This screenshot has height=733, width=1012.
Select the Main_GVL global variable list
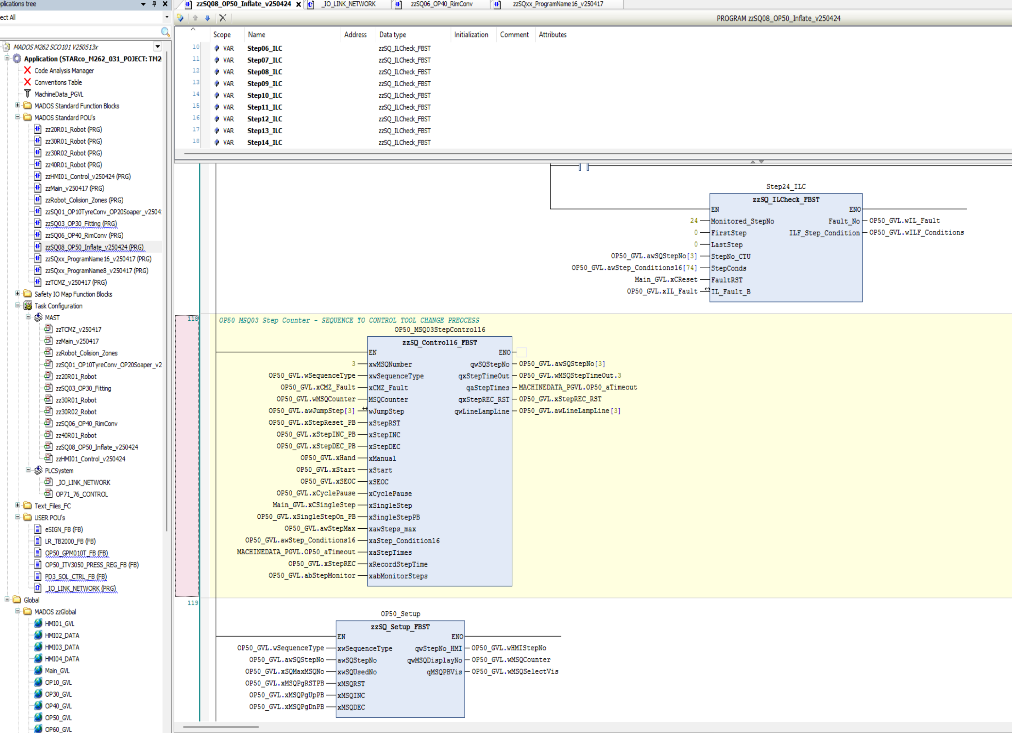tap(57, 670)
